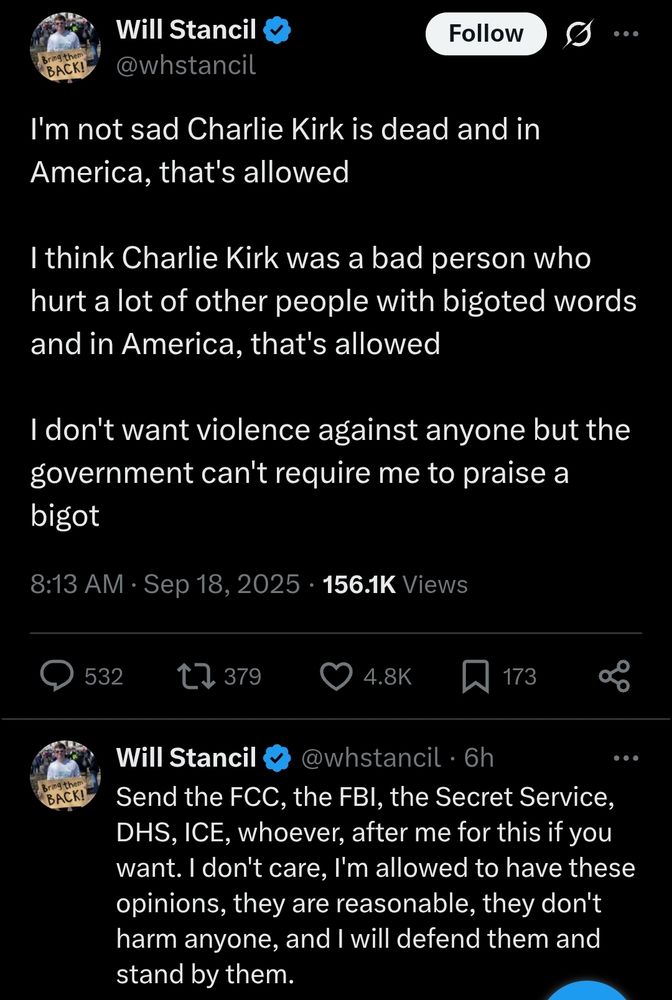Click the share icon on main post
This screenshot has height=1000, width=672.
point(615,676)
